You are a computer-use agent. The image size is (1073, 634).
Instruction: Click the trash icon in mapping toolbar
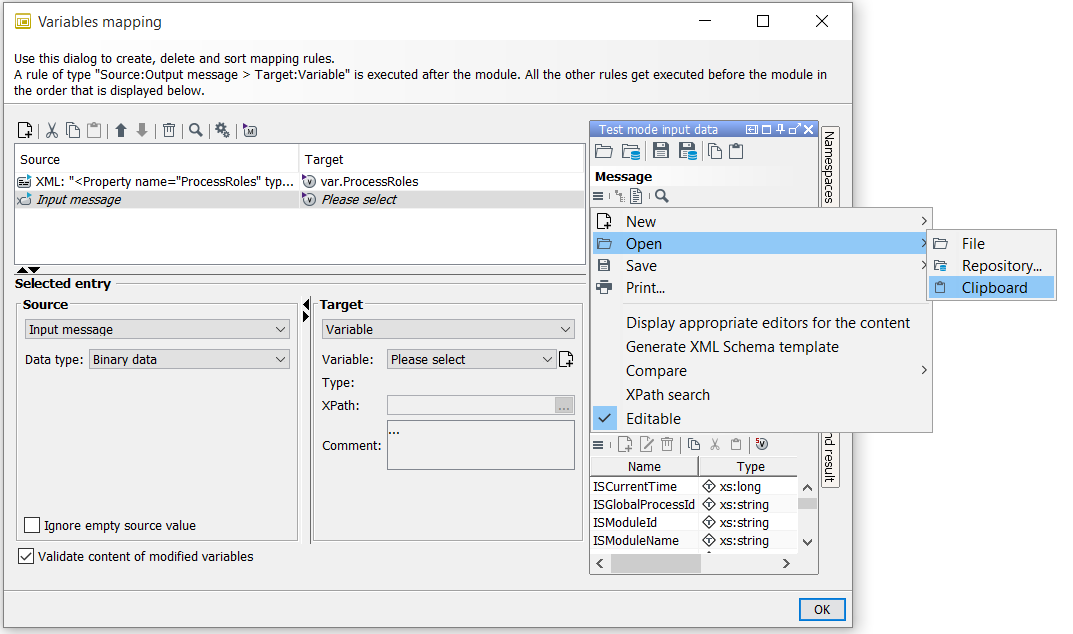(x=169, y=130)
